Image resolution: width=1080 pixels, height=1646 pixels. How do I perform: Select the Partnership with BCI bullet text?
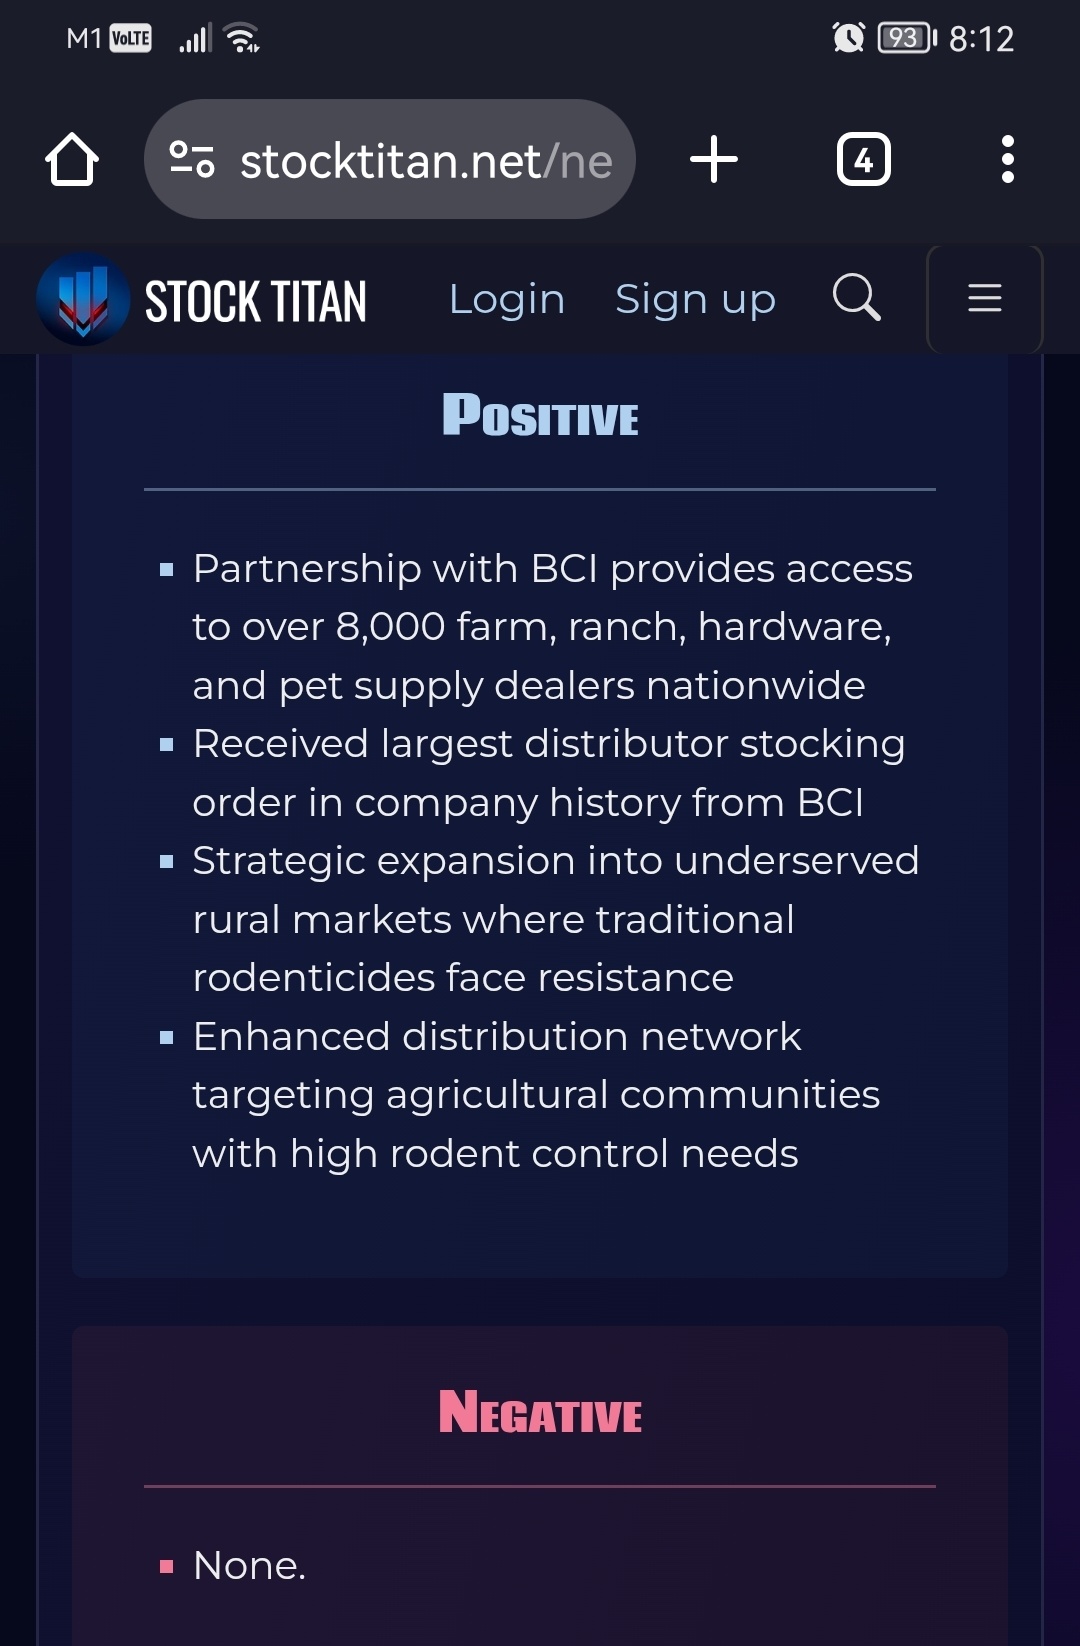pos(552,627)
